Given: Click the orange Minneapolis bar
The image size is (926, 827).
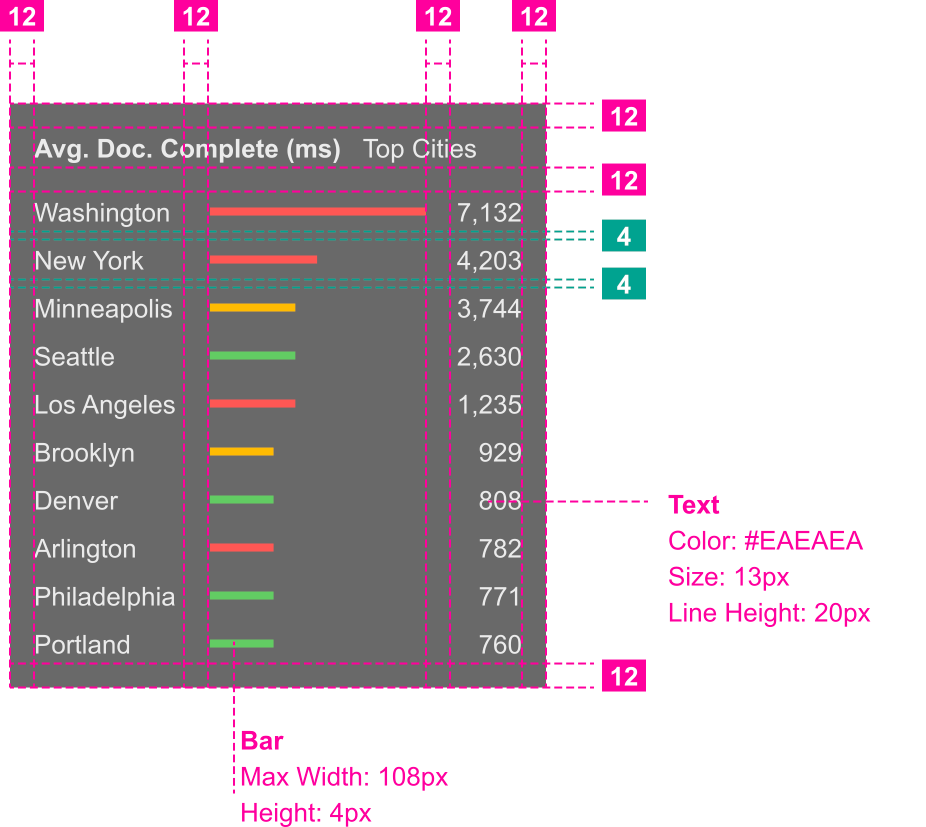Looking at the screenshot, I should (x=252, y=308).
